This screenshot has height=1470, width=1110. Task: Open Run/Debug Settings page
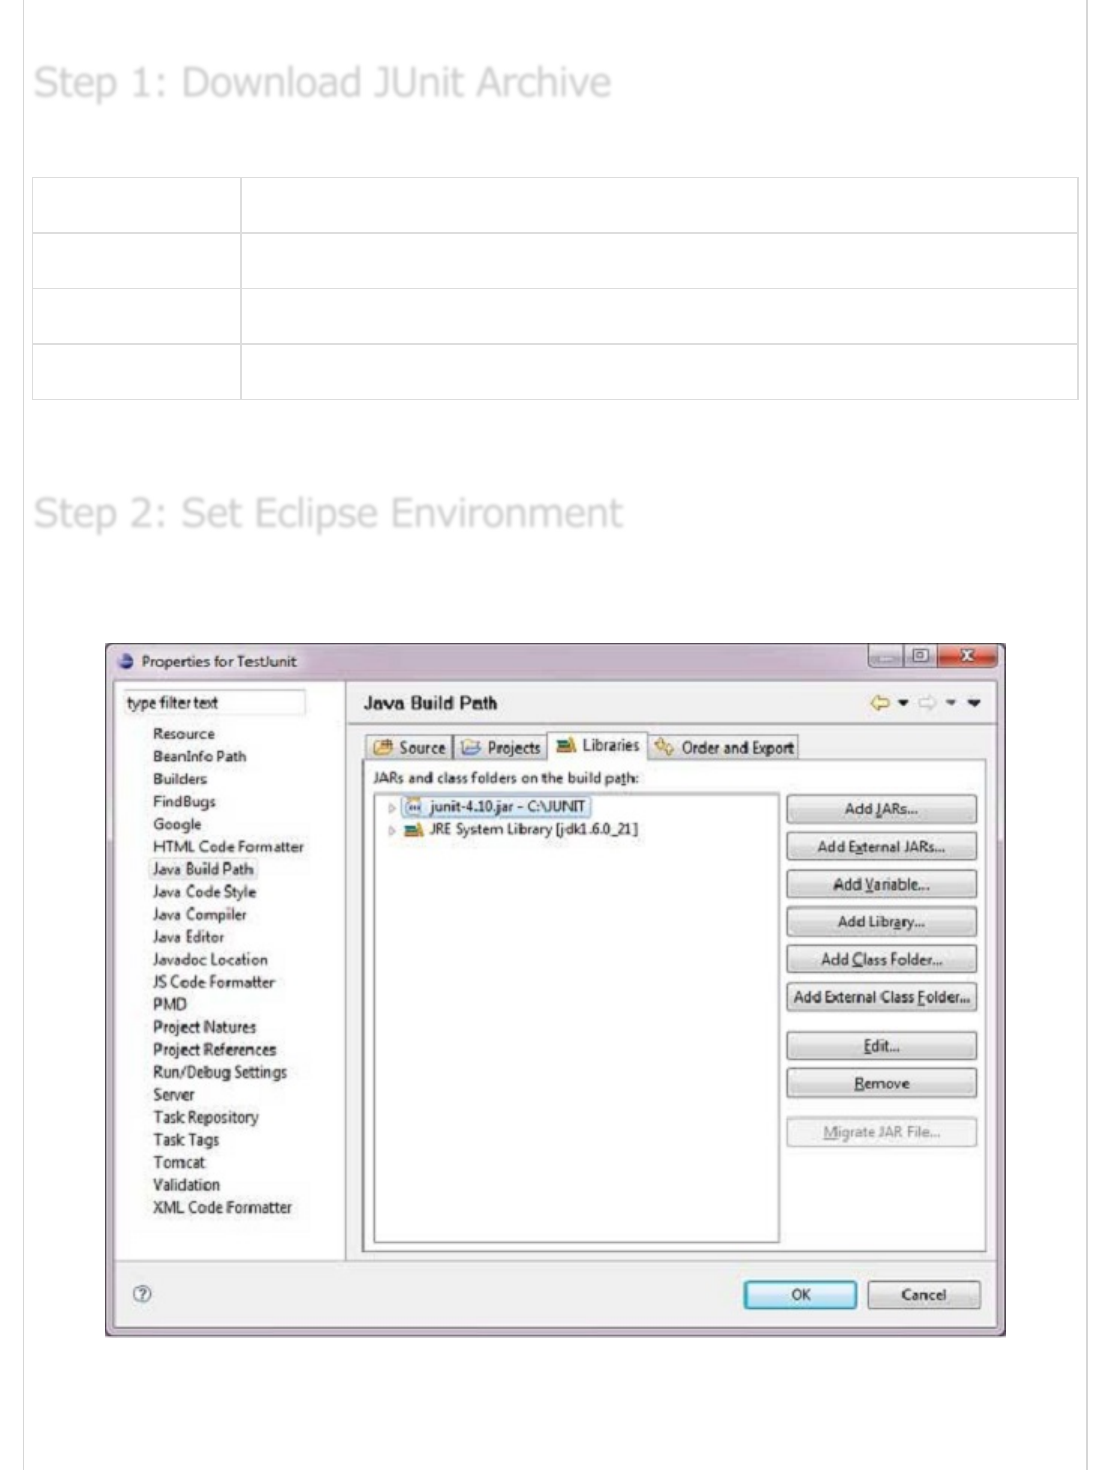coord(220,1072)
